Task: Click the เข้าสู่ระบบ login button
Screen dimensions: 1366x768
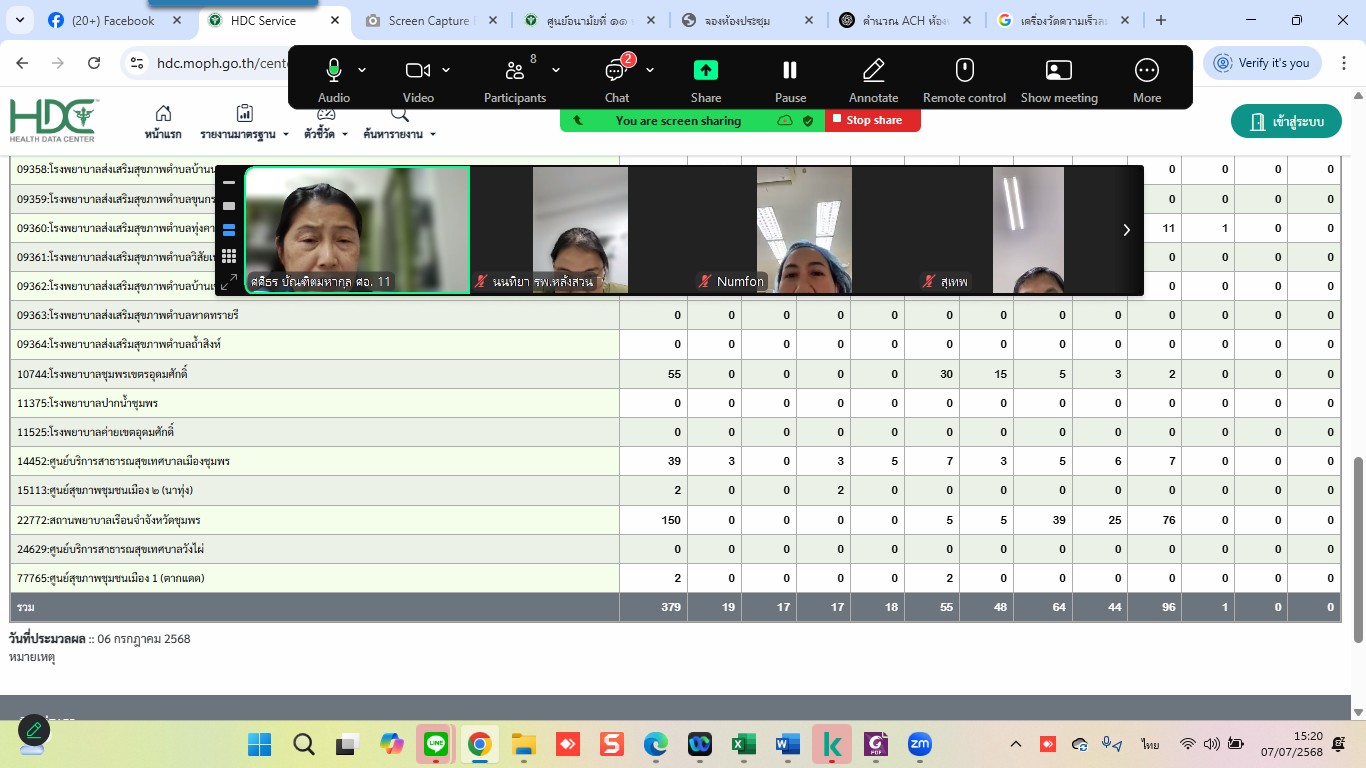Action: (x=1286, y=122)
